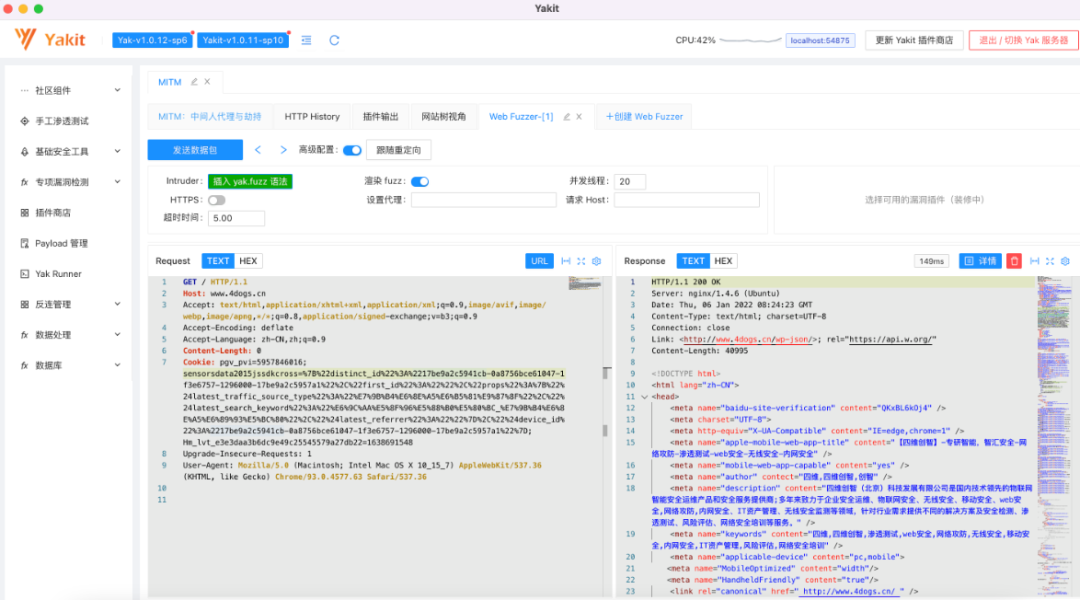Click the red delete response button

click(1014, 261)
